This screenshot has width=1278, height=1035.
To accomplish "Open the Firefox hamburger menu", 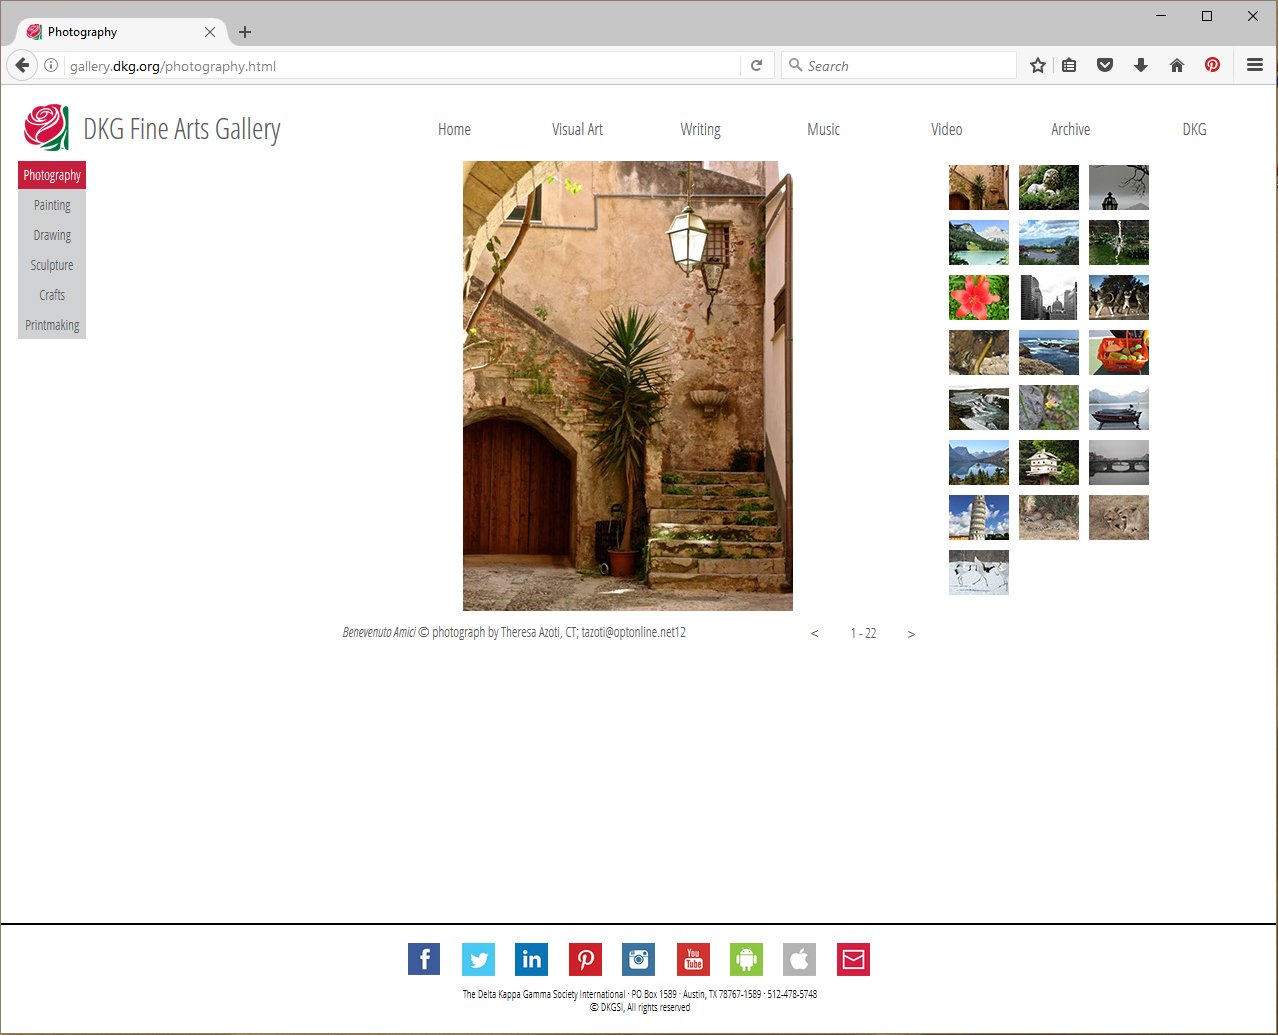I will (x=1255, y=65).
